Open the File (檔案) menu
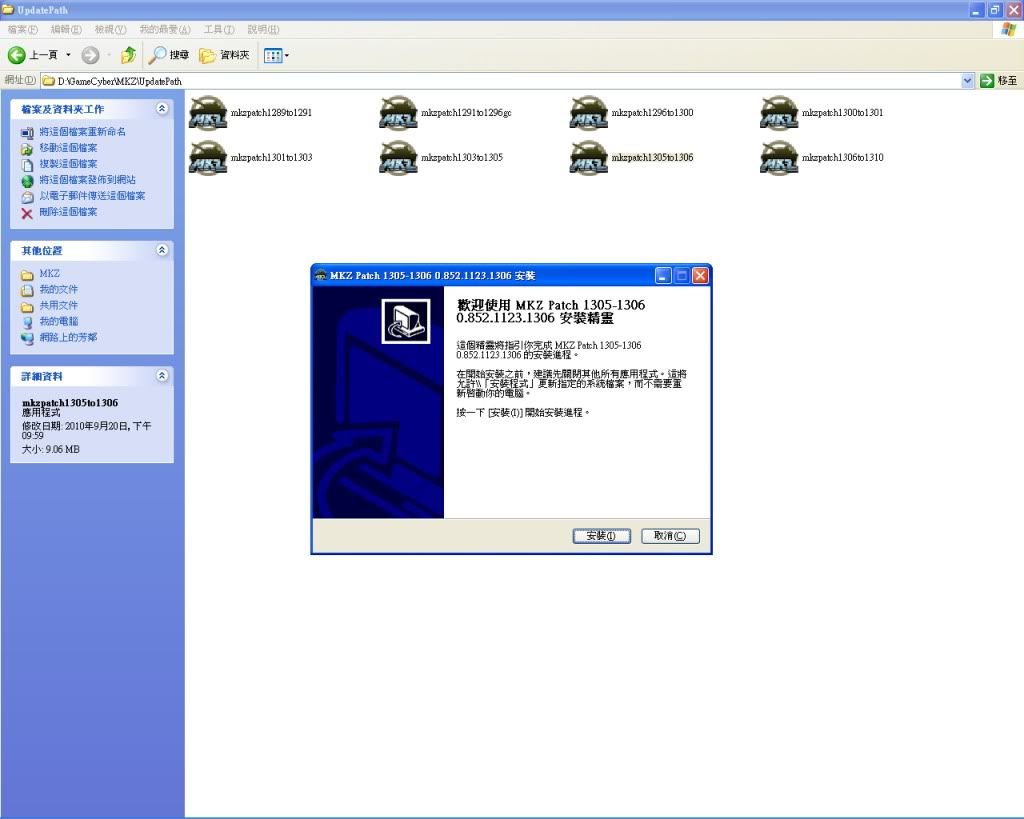 tap(23, 29)
